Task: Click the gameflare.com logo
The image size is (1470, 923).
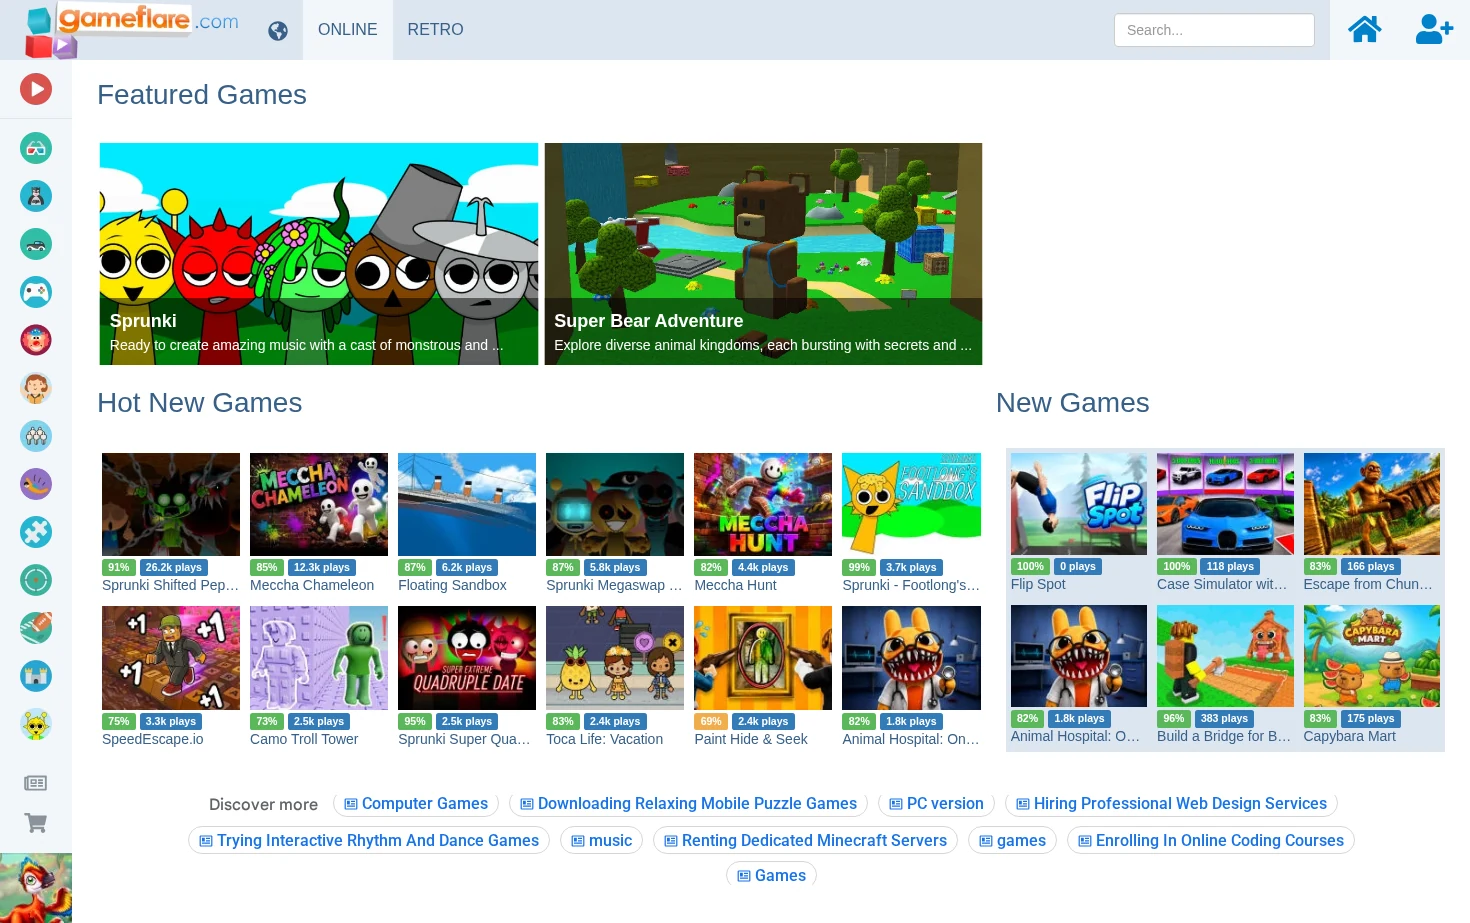Action: pyautogui.click(x=133, y=30)
